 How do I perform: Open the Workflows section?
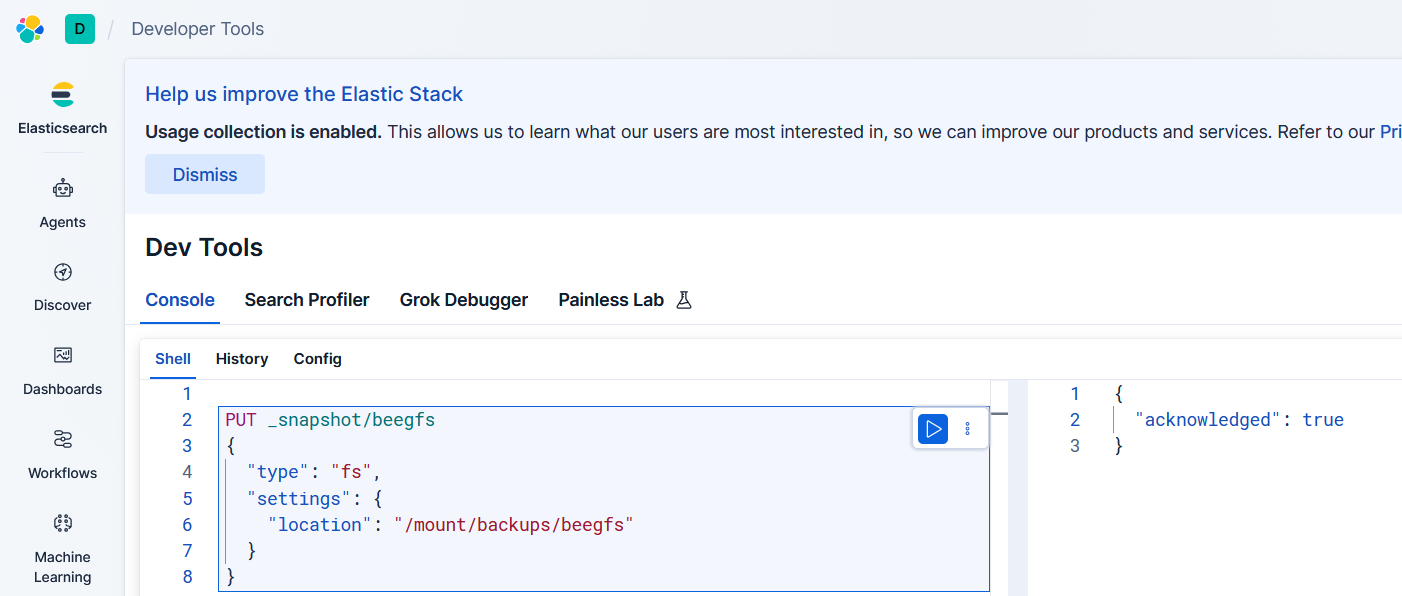[x=63, y=455]
